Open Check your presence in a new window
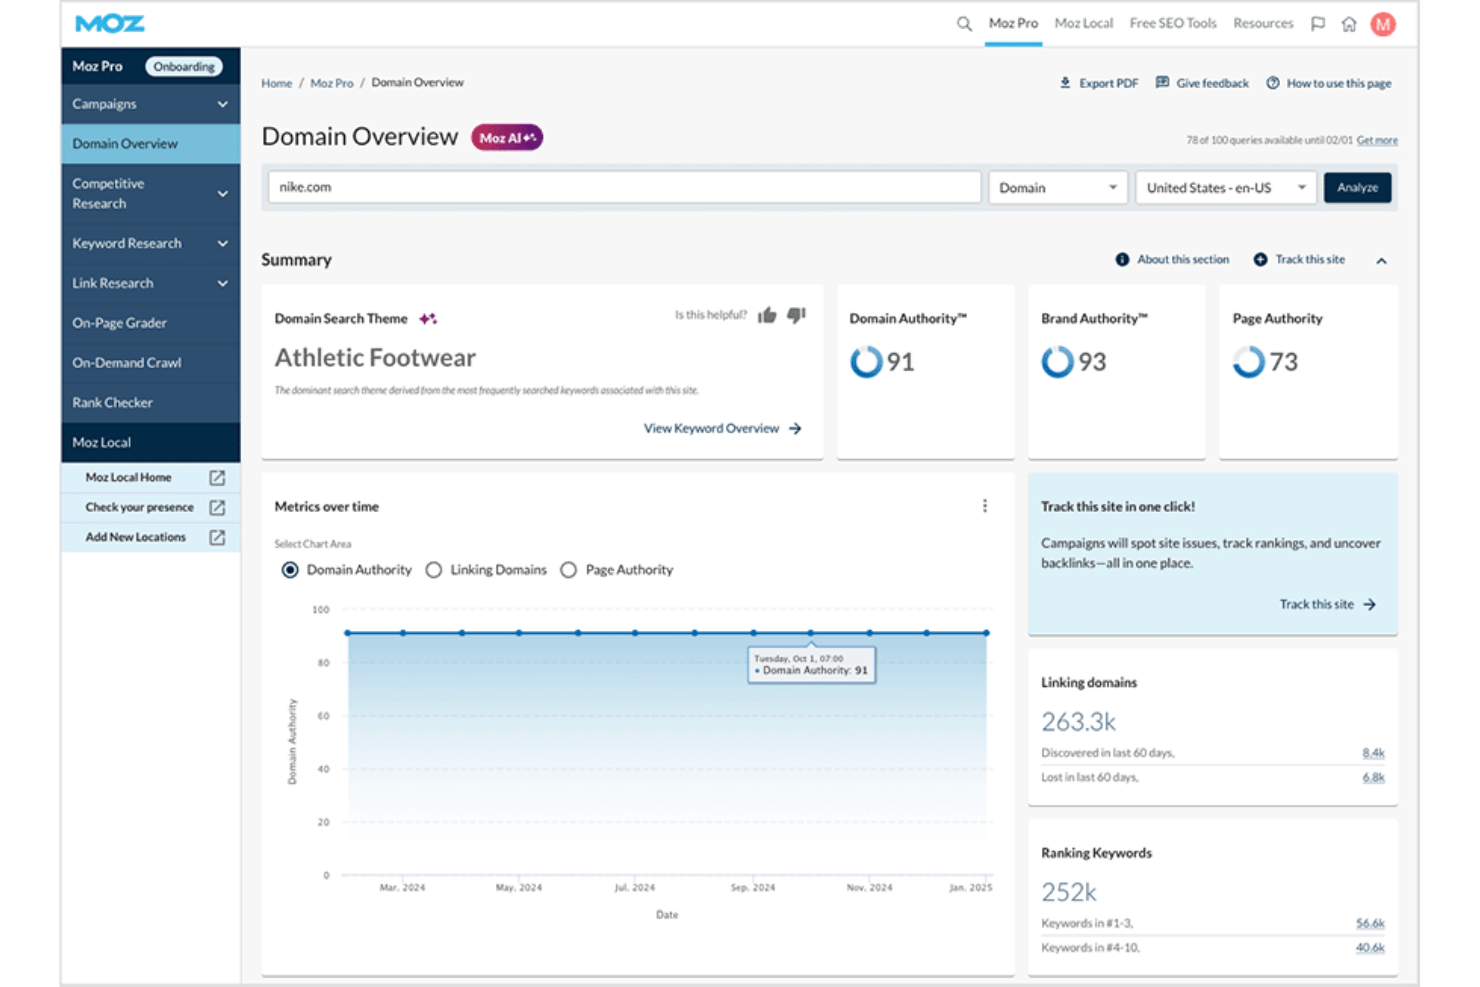The image size is (1480, 987). coord(216,507)
